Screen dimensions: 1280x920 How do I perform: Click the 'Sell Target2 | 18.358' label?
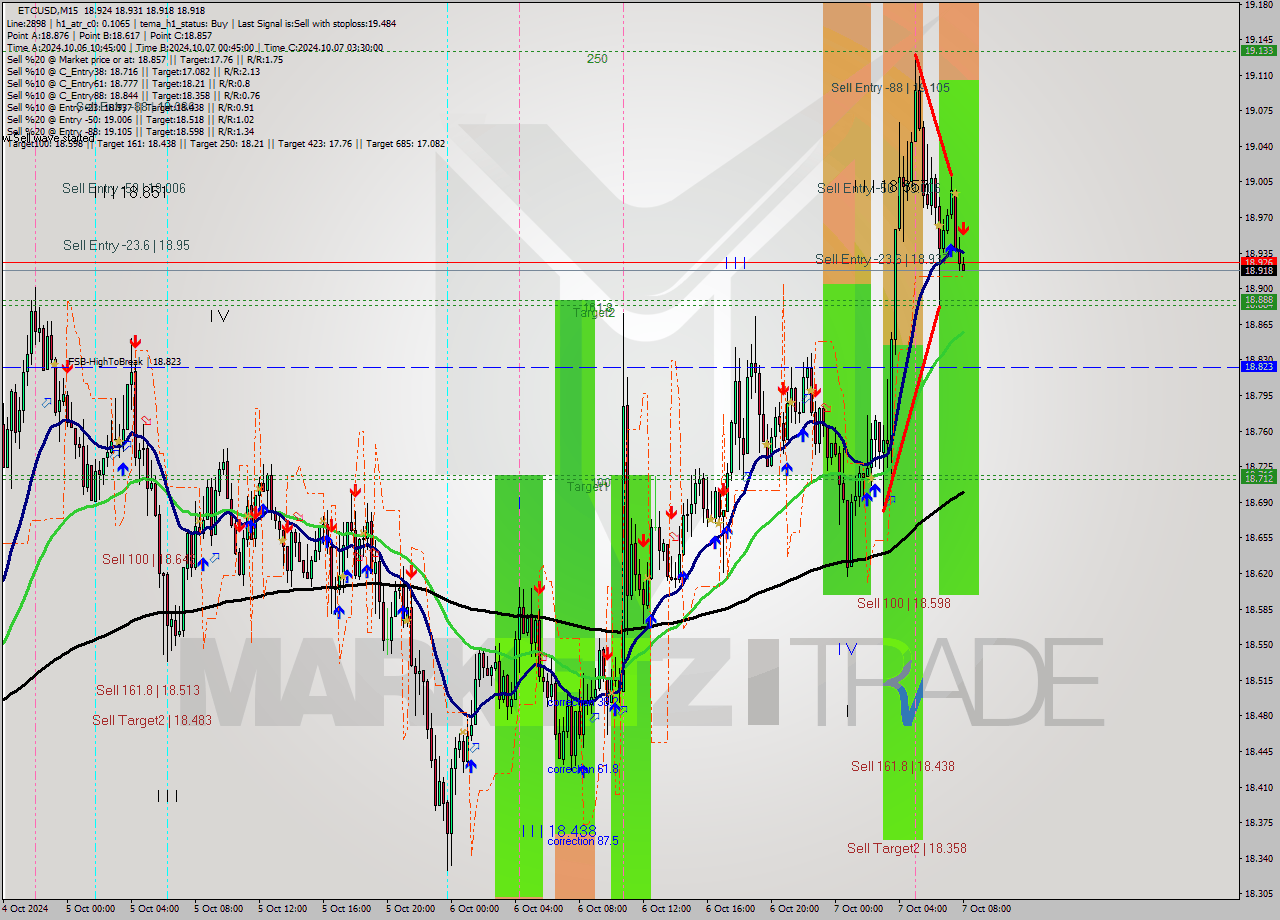coord(907,848)
